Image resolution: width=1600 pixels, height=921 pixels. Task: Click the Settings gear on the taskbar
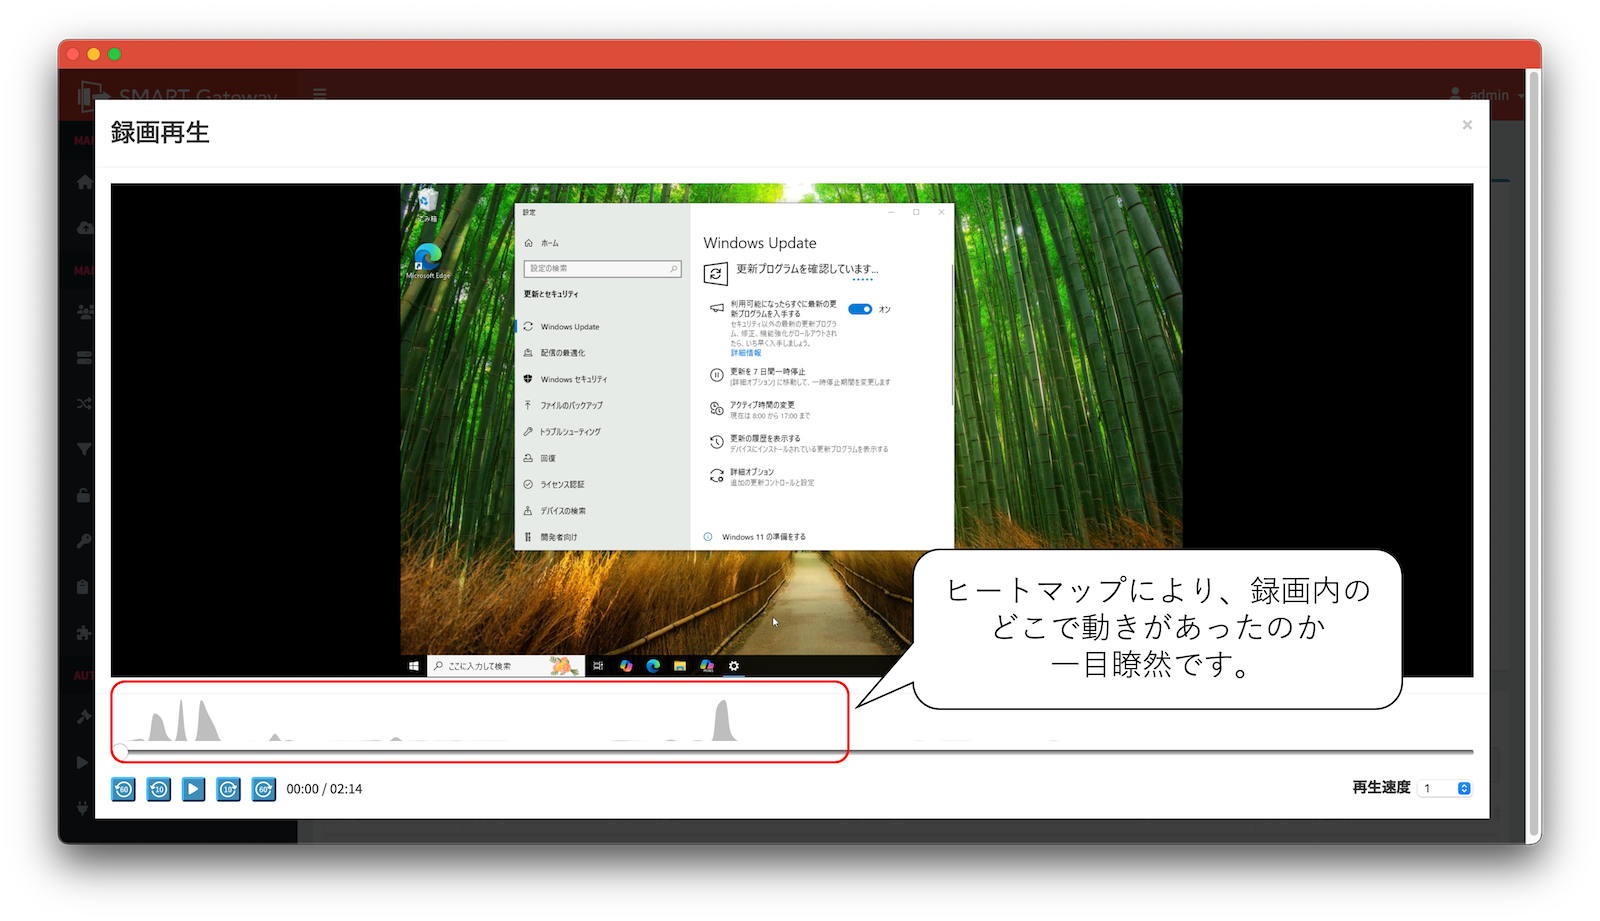point(734,666)
